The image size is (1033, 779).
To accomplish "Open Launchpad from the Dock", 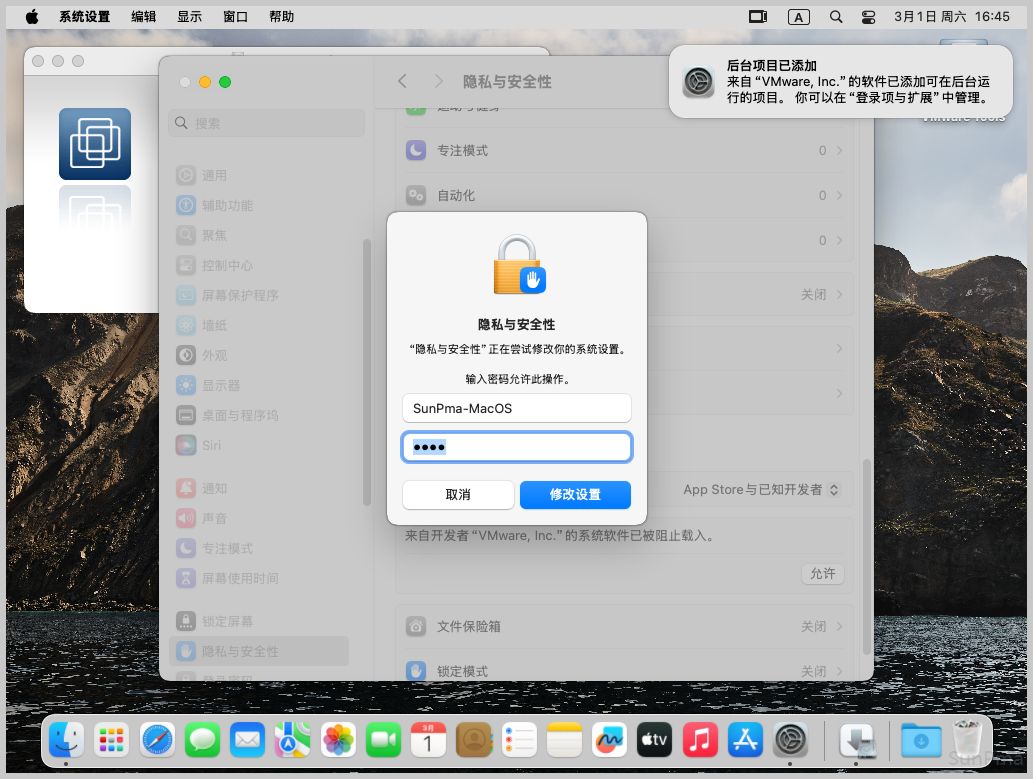I will pyautogui.click(x=112, y=740).
